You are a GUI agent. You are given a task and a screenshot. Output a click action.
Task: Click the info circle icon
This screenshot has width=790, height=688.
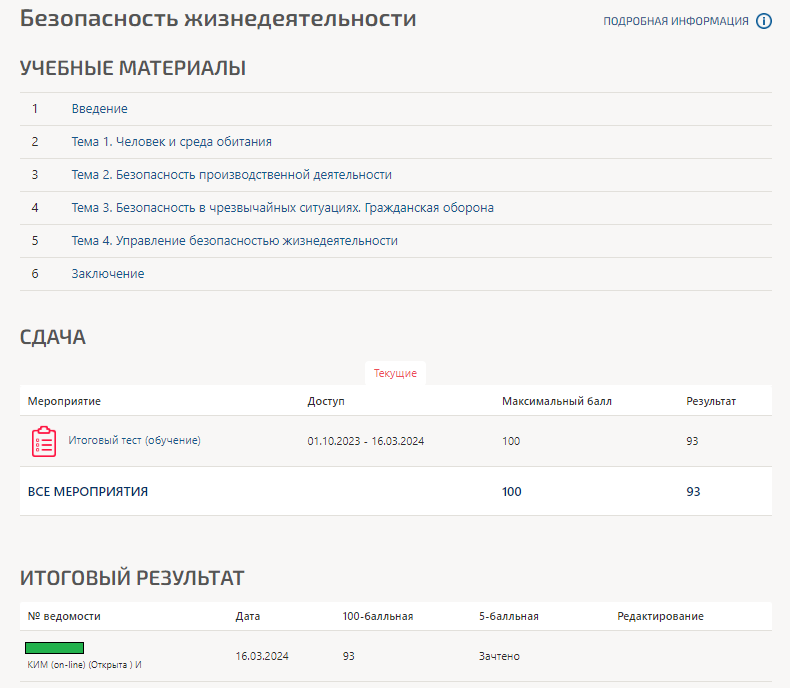click(x=764, y=21)
